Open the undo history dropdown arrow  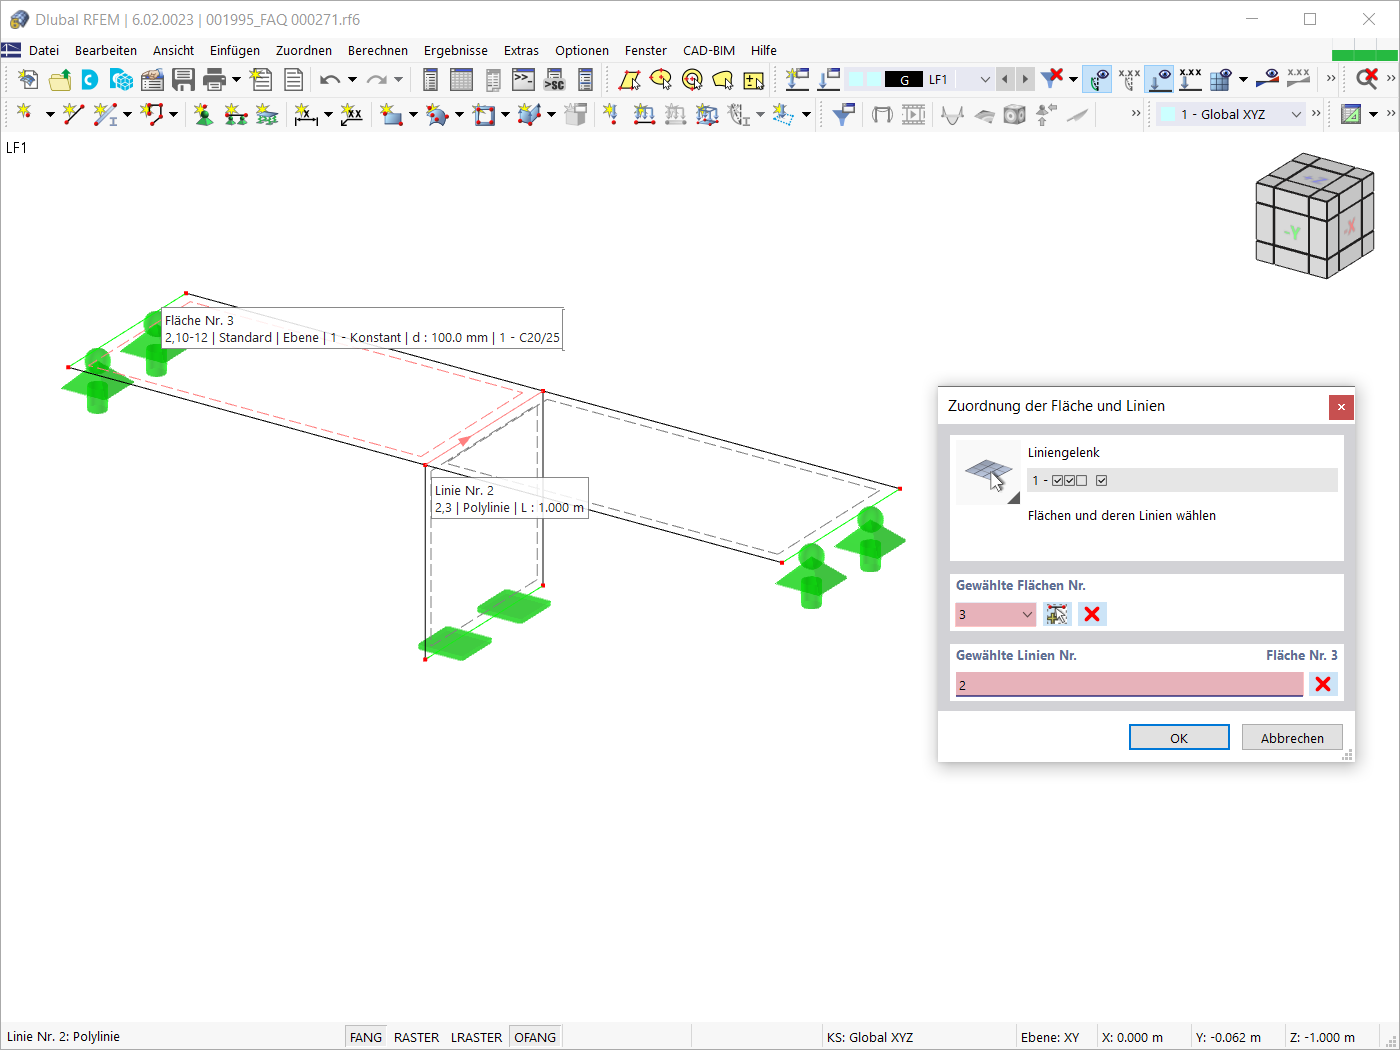click(x=352, y=79)
